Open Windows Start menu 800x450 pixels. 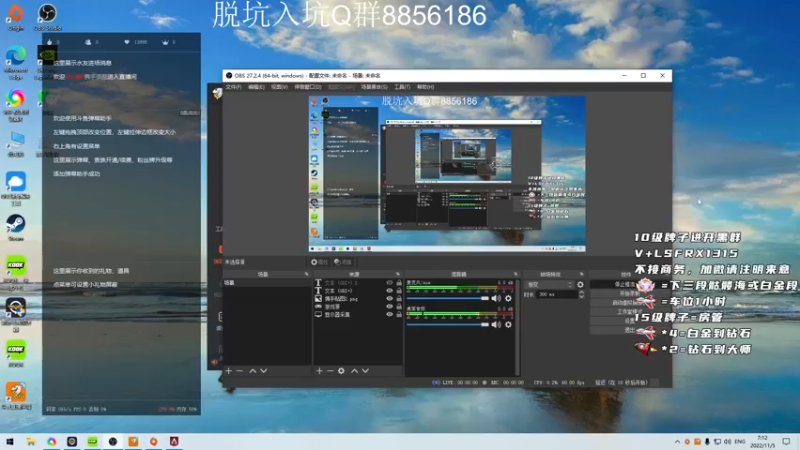(x=10, y=441)
